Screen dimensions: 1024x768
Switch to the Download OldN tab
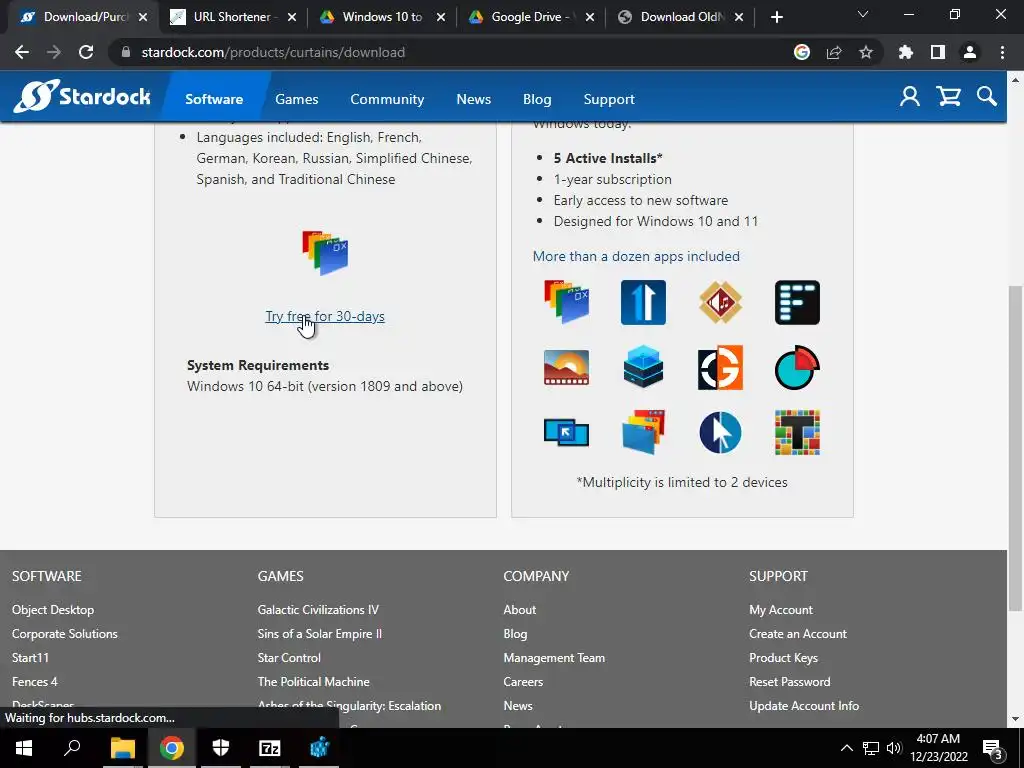tap(679, 17)
